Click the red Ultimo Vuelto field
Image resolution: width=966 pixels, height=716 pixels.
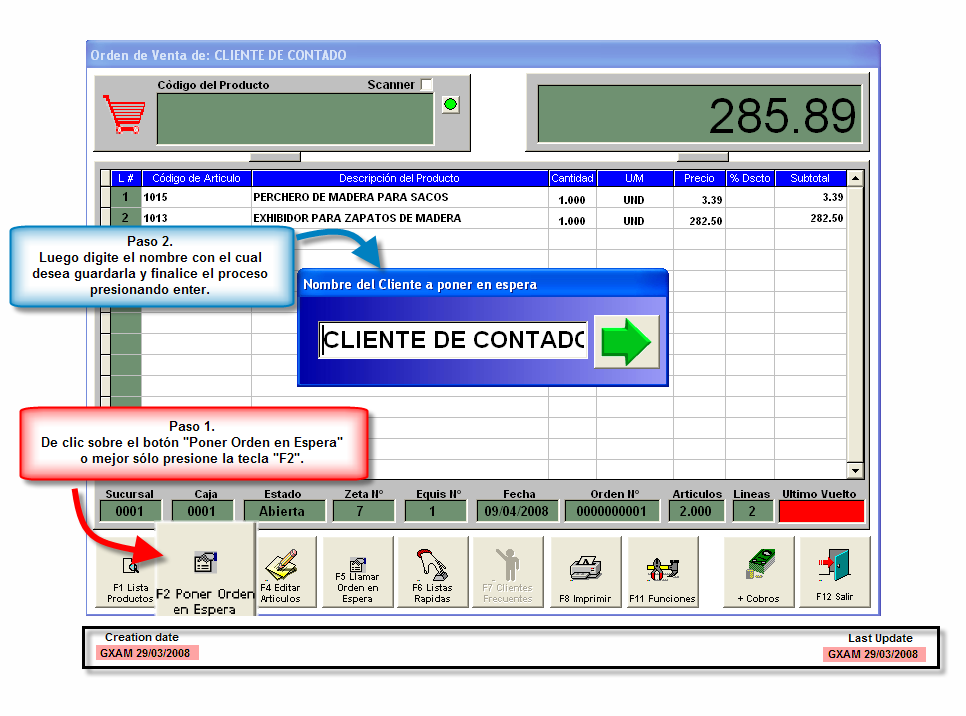(820, 511)
